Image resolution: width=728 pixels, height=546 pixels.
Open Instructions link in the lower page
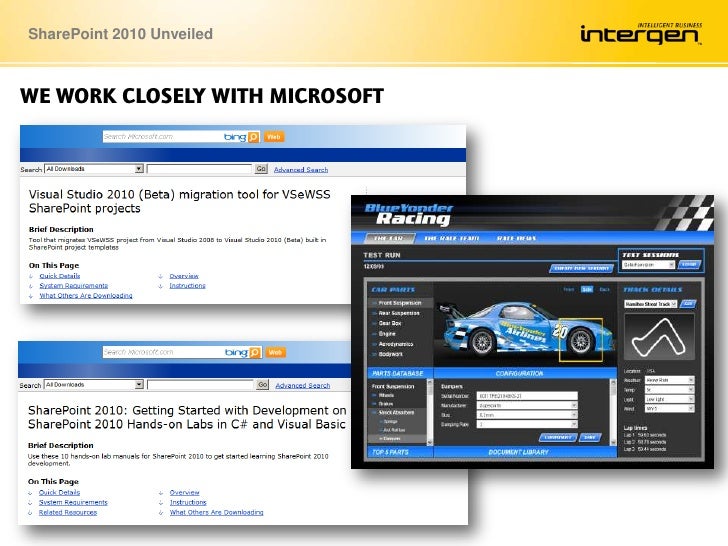coord(188,502)
